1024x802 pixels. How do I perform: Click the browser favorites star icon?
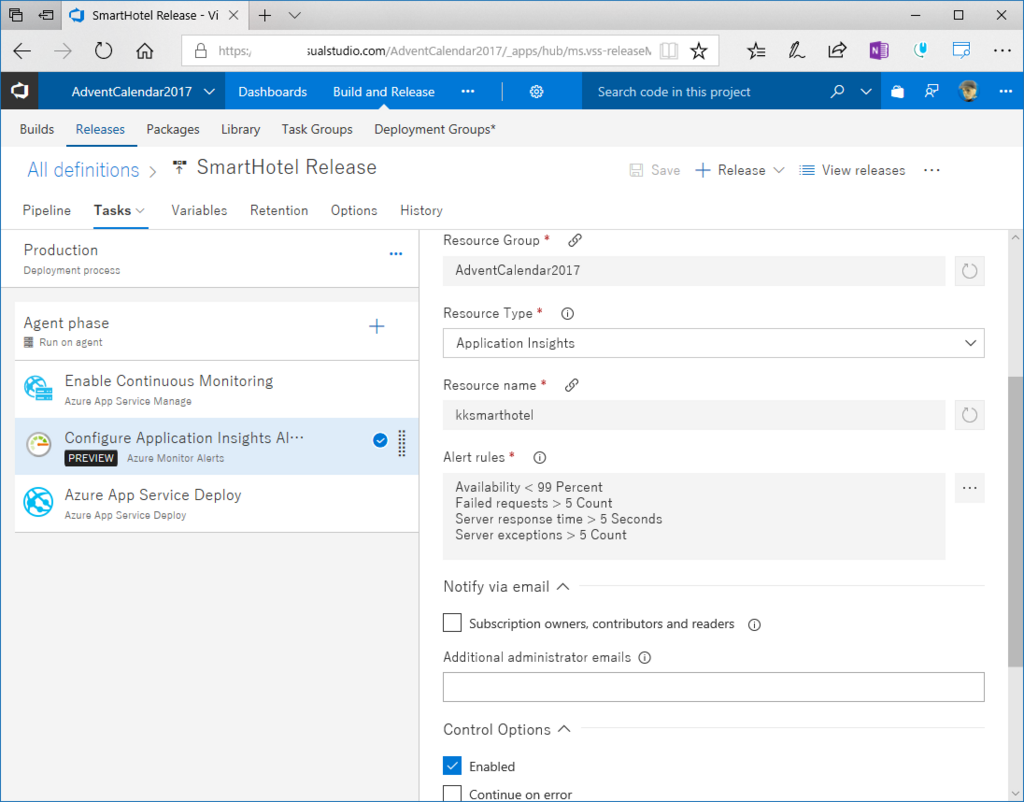click(x=698, y=51)
